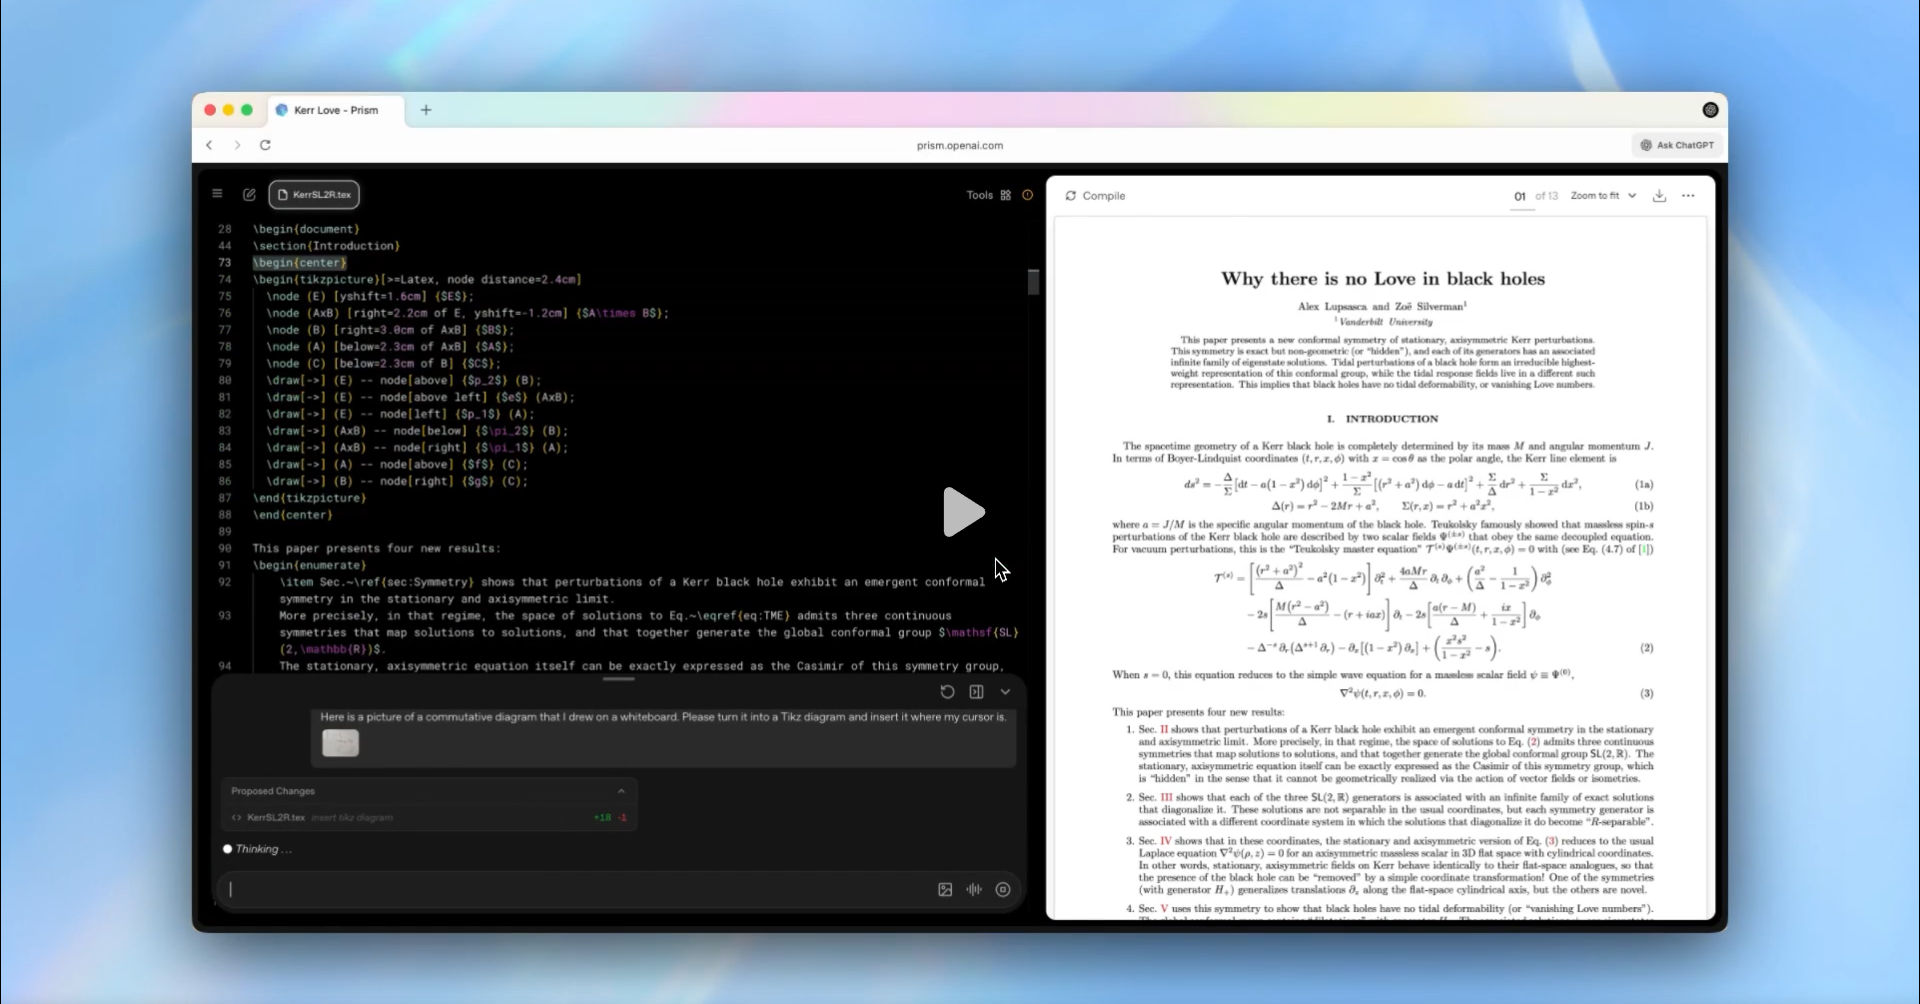
Task: Attach an image to the chat
Action: click(945, 890)
